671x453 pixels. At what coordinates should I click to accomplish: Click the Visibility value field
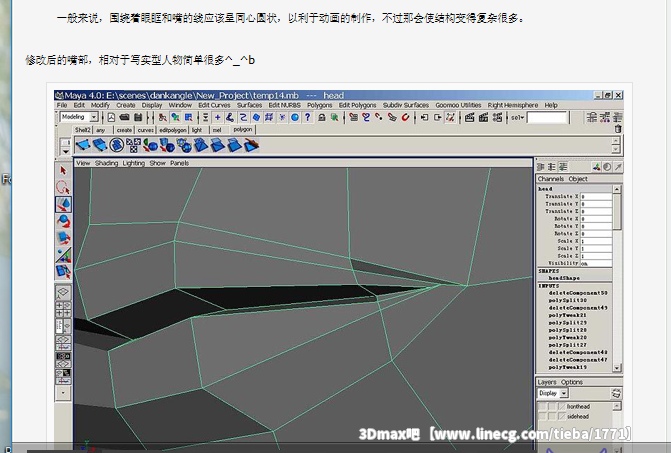click(594, 260)
